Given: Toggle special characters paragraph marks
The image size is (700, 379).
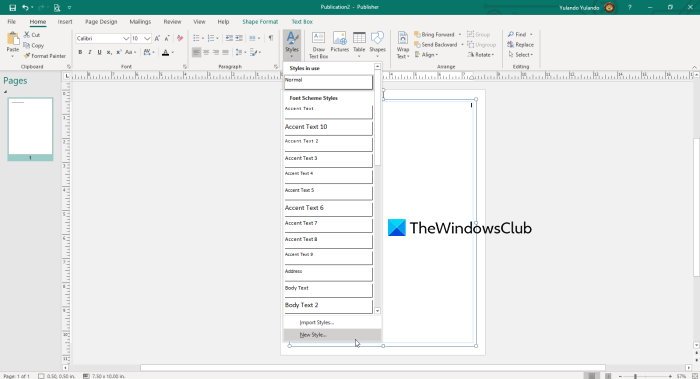Looking at the screenshot, I should 271,38.
